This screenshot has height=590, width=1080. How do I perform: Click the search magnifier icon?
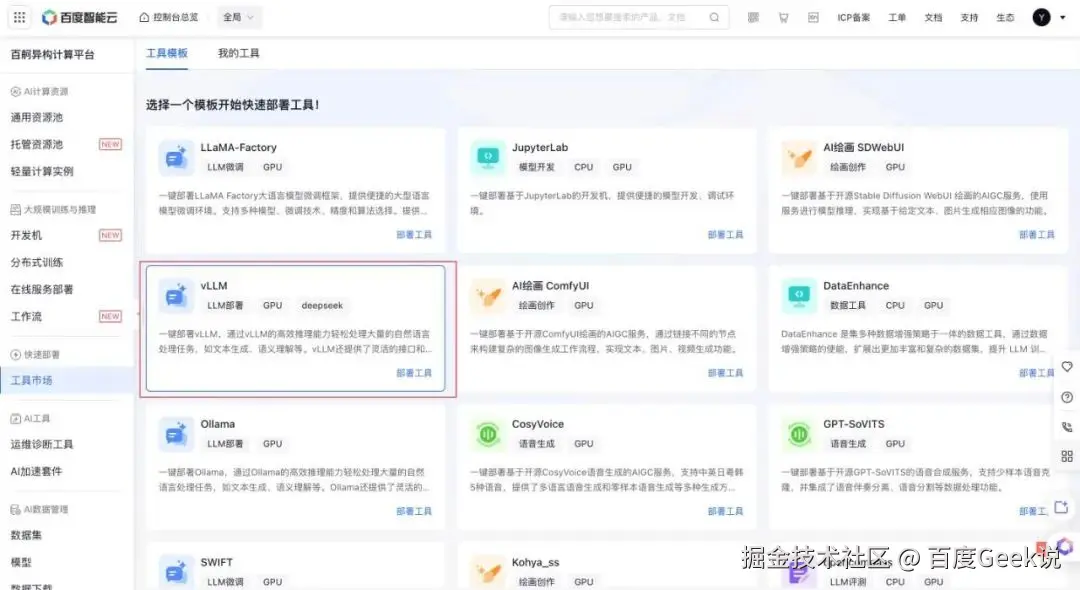(714, 17)
